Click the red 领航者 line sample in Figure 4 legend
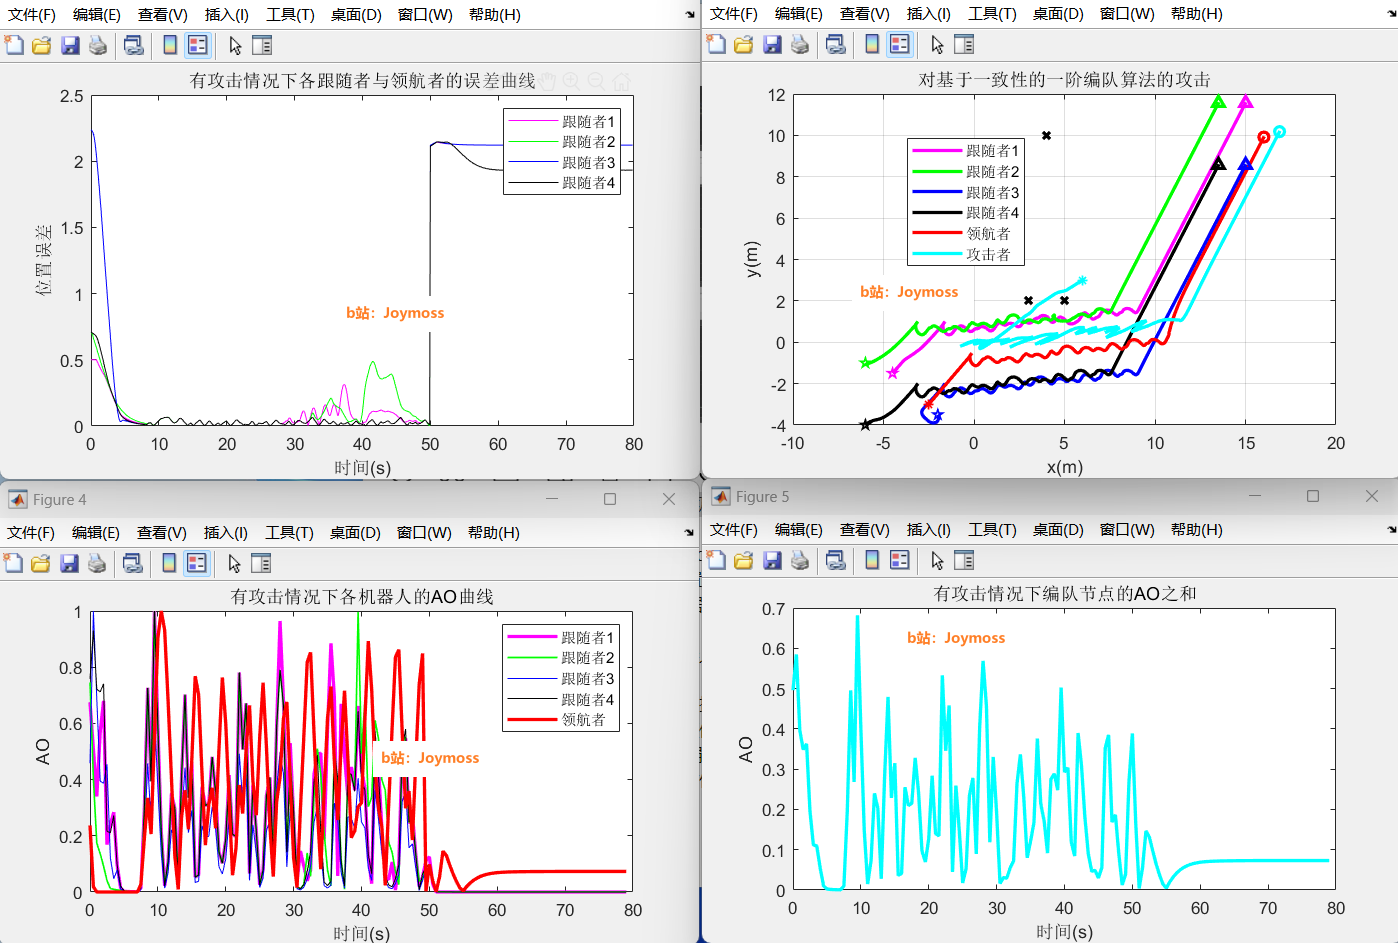 pyautogui.click(x=532, y=719)
